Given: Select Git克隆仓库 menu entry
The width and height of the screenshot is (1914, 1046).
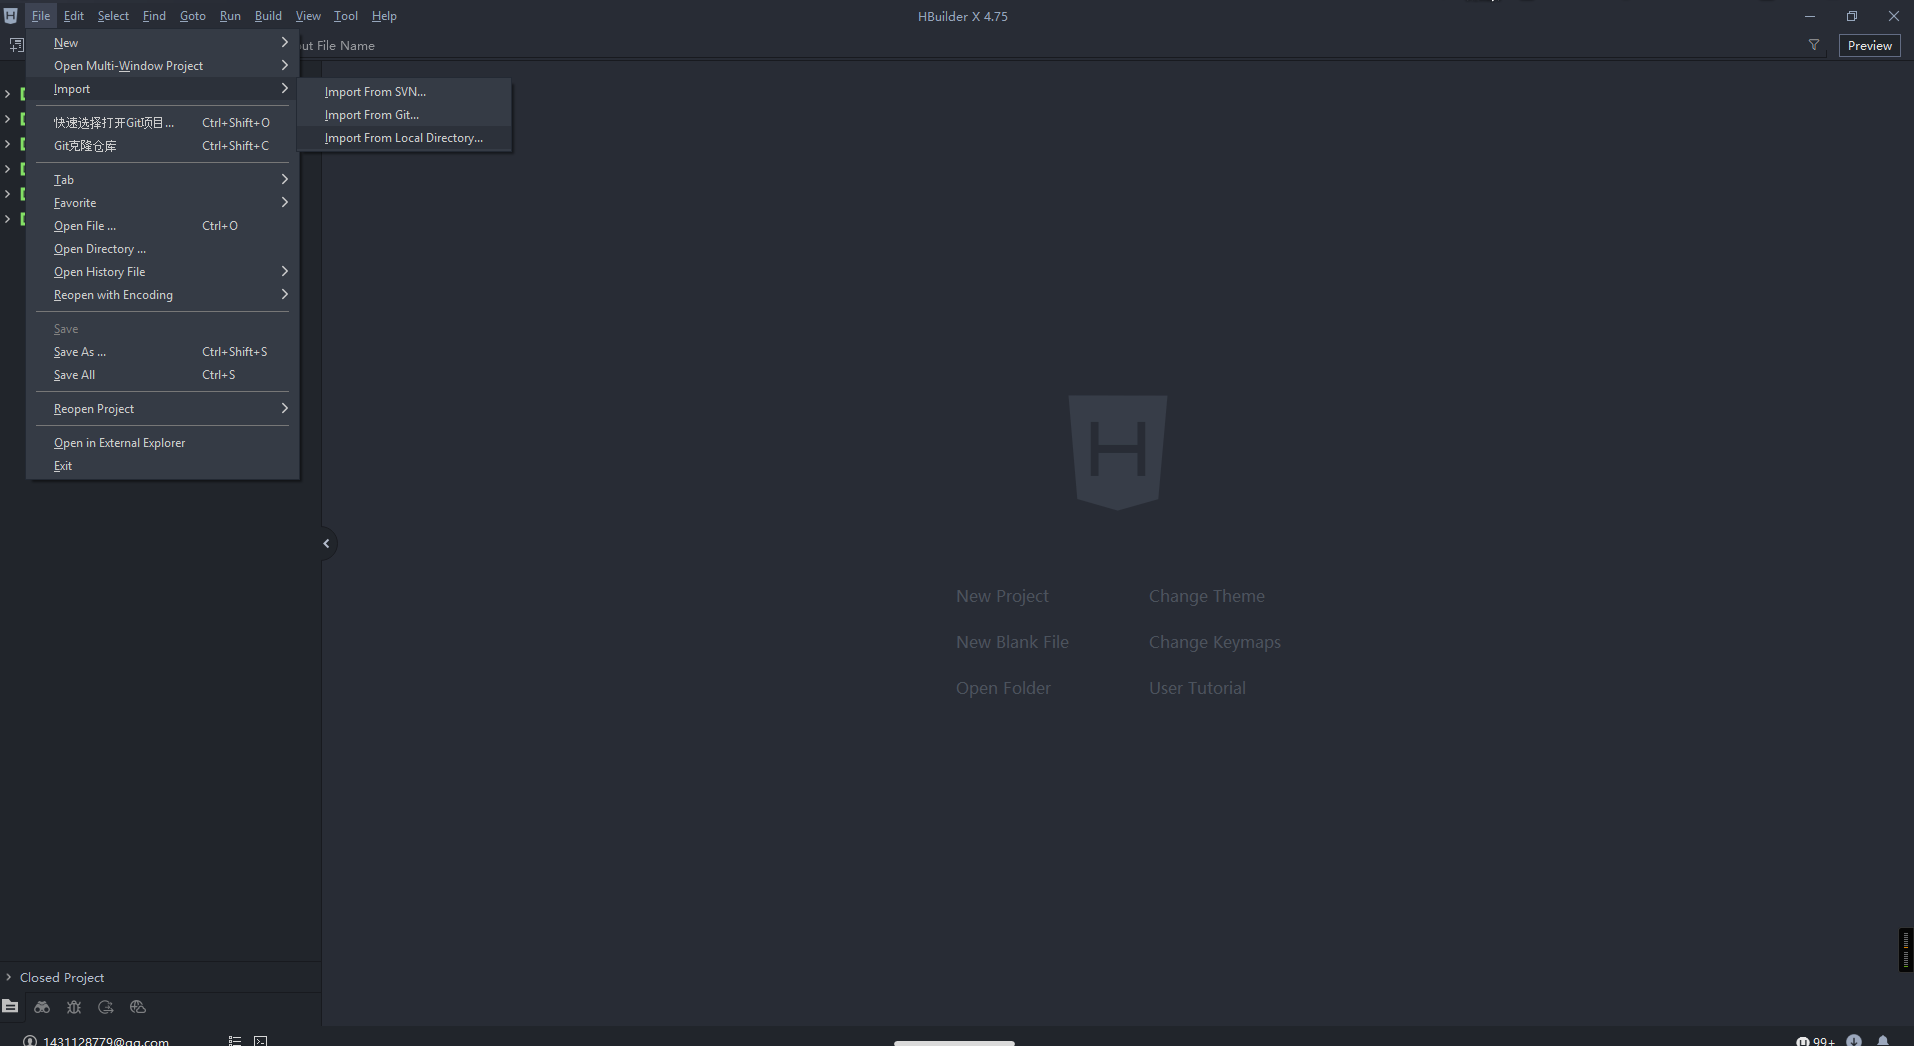Looking at the screenshot, I should click(162, 145).
